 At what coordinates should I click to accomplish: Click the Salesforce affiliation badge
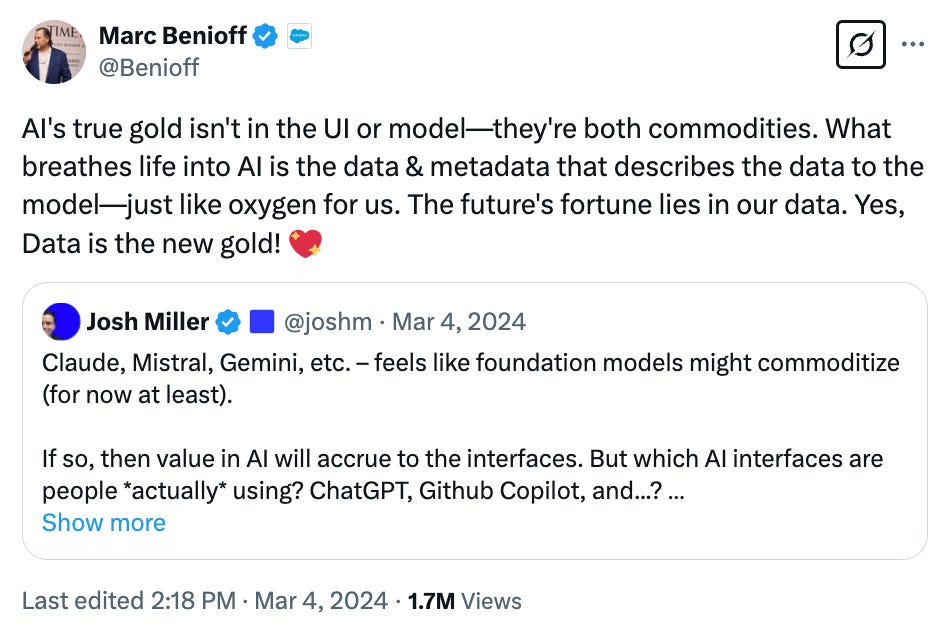pos(299,37)
